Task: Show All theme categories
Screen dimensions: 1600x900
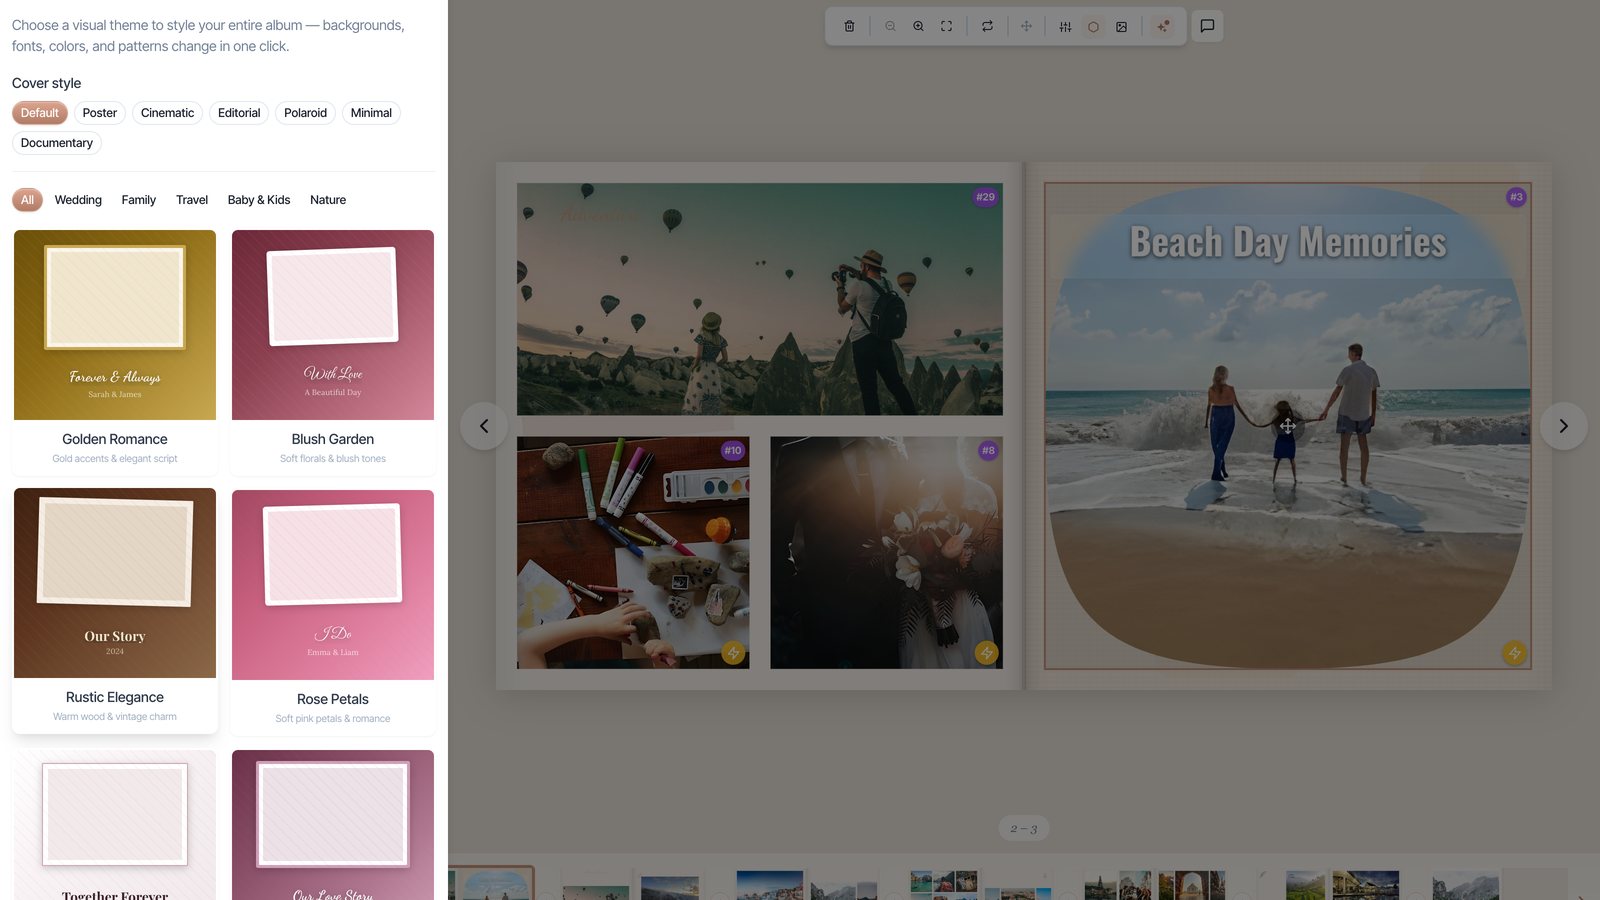Action: pos(27,200)
